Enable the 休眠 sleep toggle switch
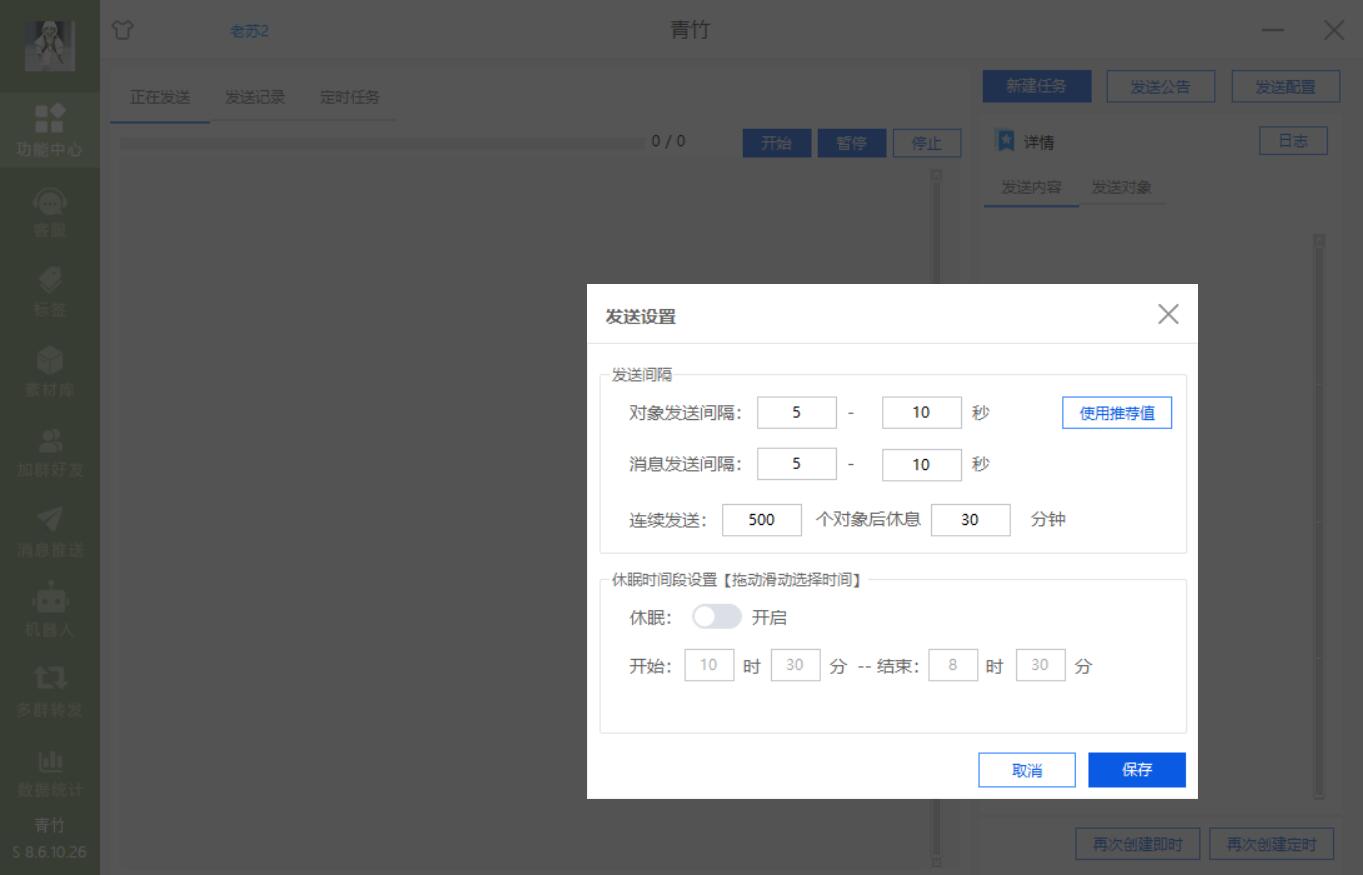This screenshot has width=1363, height=875. [717, 618]
